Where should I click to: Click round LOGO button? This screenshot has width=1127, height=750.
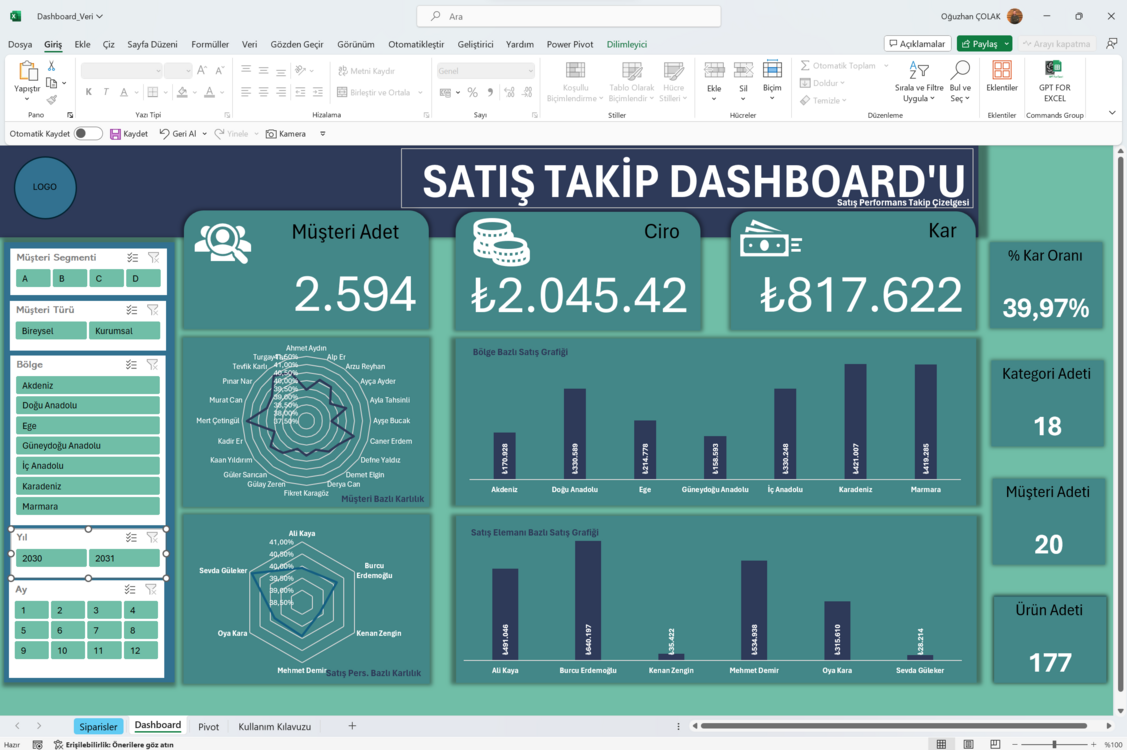[x=45, y=187]
